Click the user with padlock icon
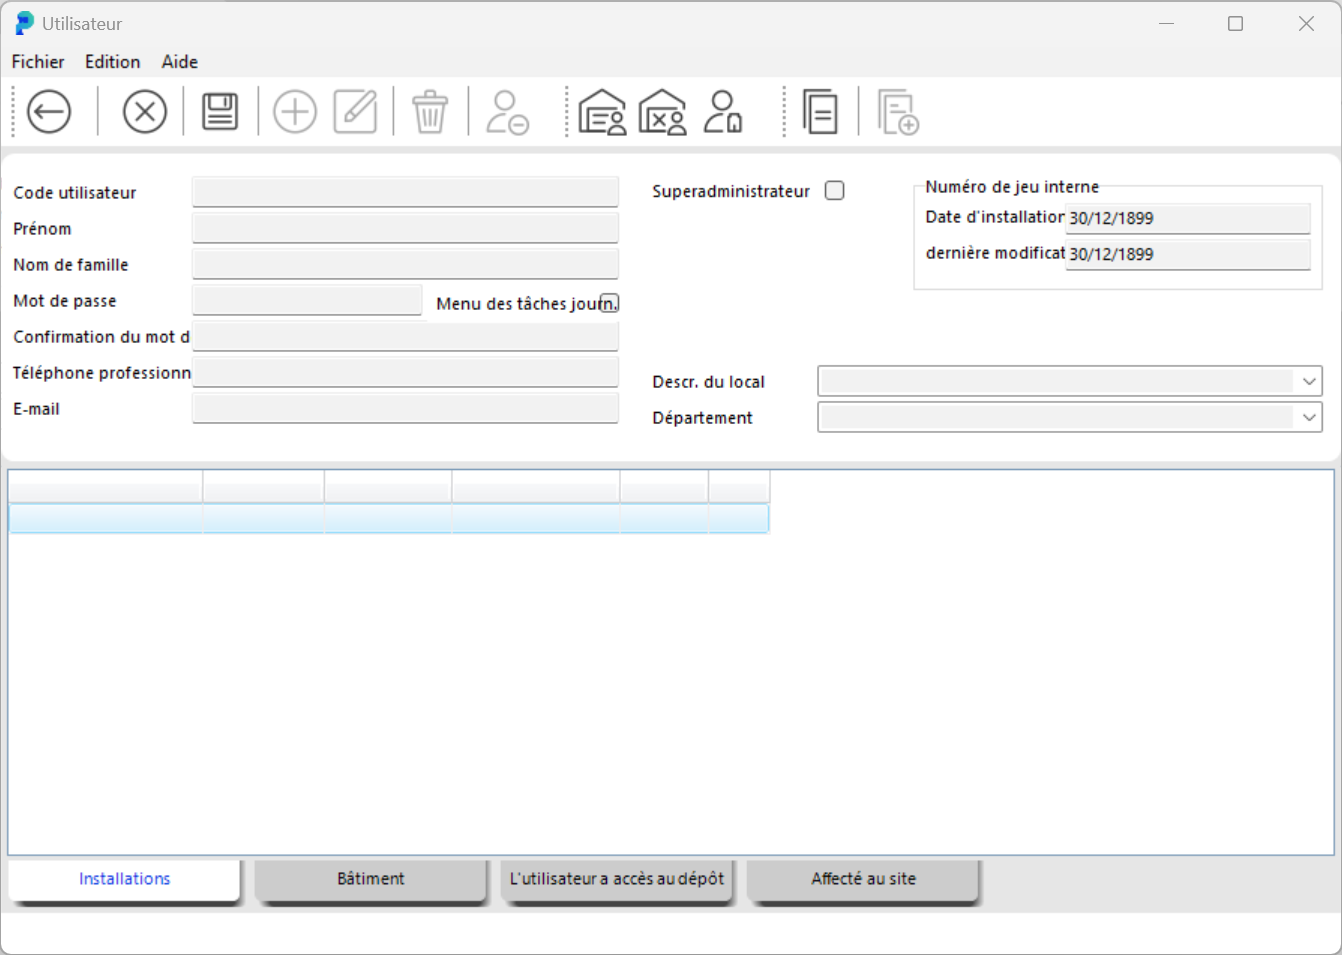Image resolution: width=1342 pixels, height=955 pixels. click(x=723, y=111)
